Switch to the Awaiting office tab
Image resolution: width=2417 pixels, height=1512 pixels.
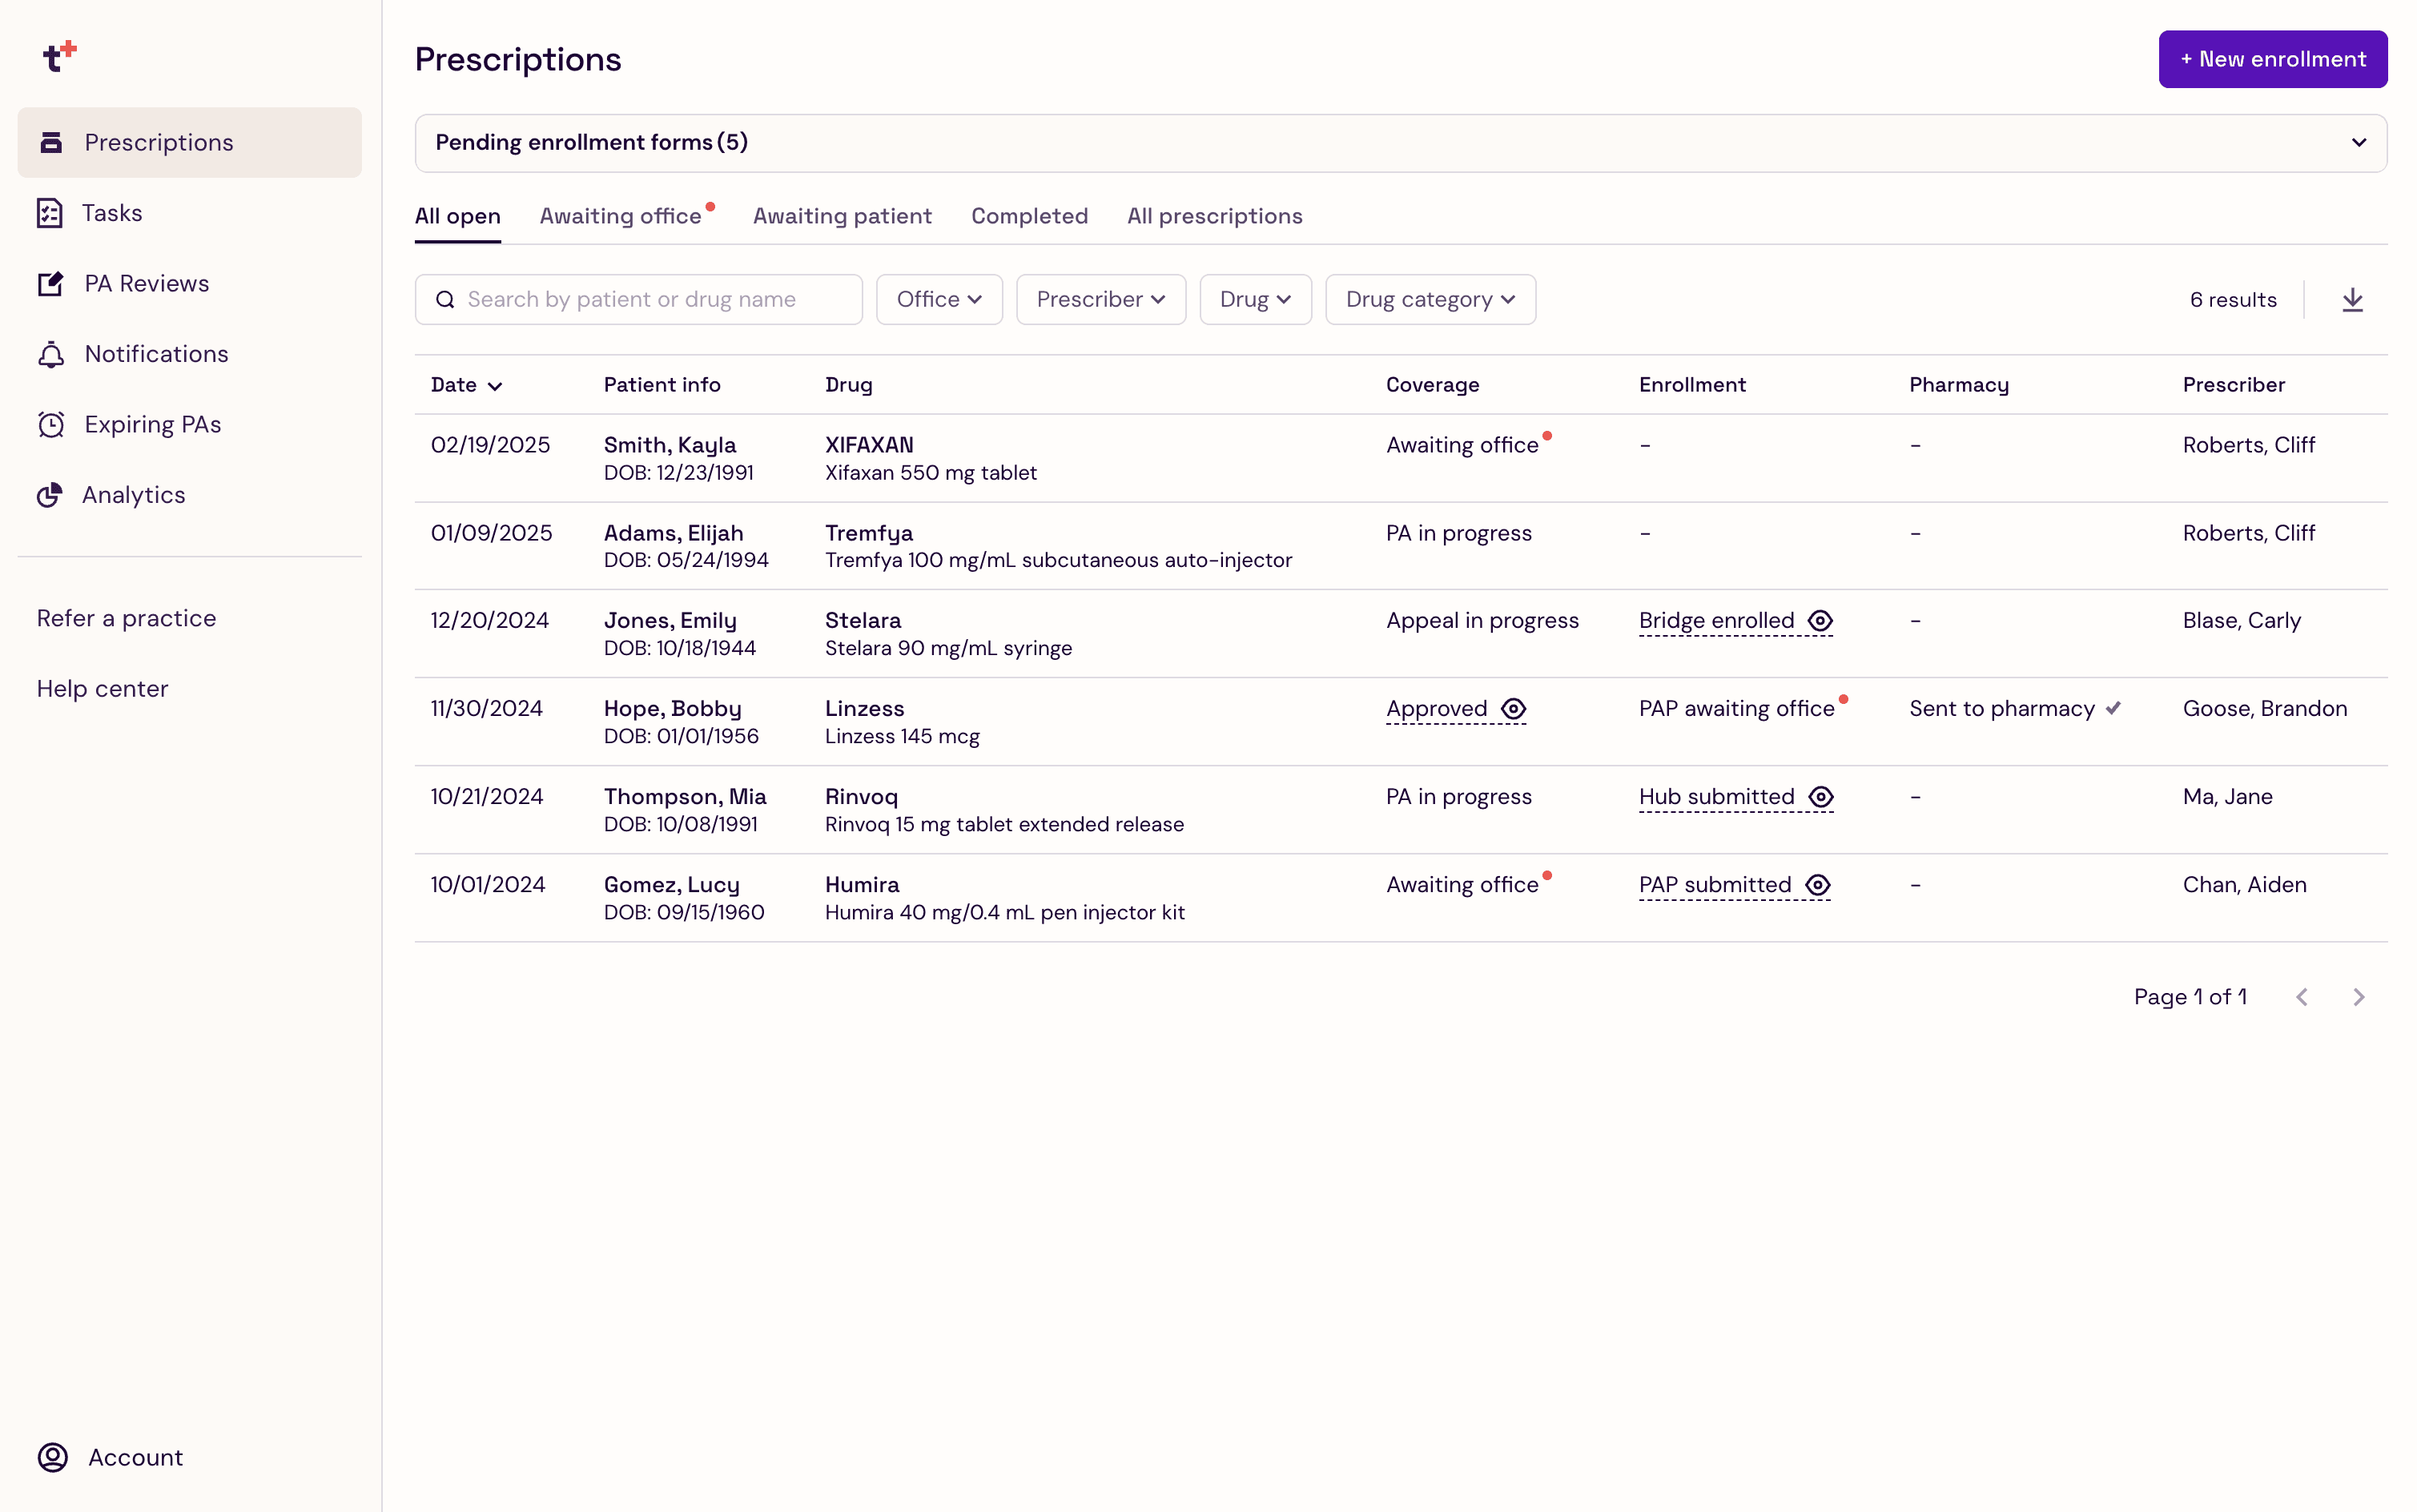coord(620,216)
